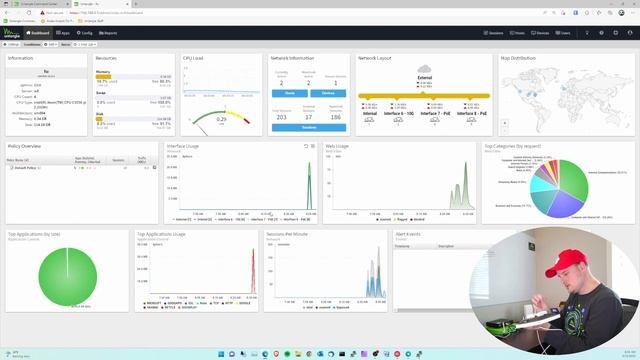Click the Internal interface icon in Network Layout
The width and height of the screenshot is (640, 360).
click(x=369, y=120)
